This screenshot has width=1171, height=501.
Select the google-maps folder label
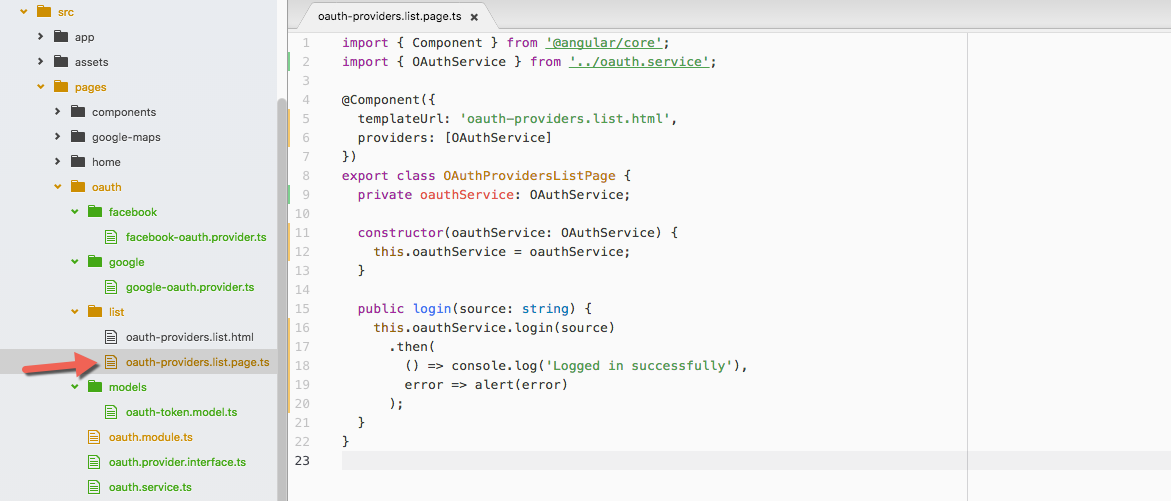coord(126,137)
